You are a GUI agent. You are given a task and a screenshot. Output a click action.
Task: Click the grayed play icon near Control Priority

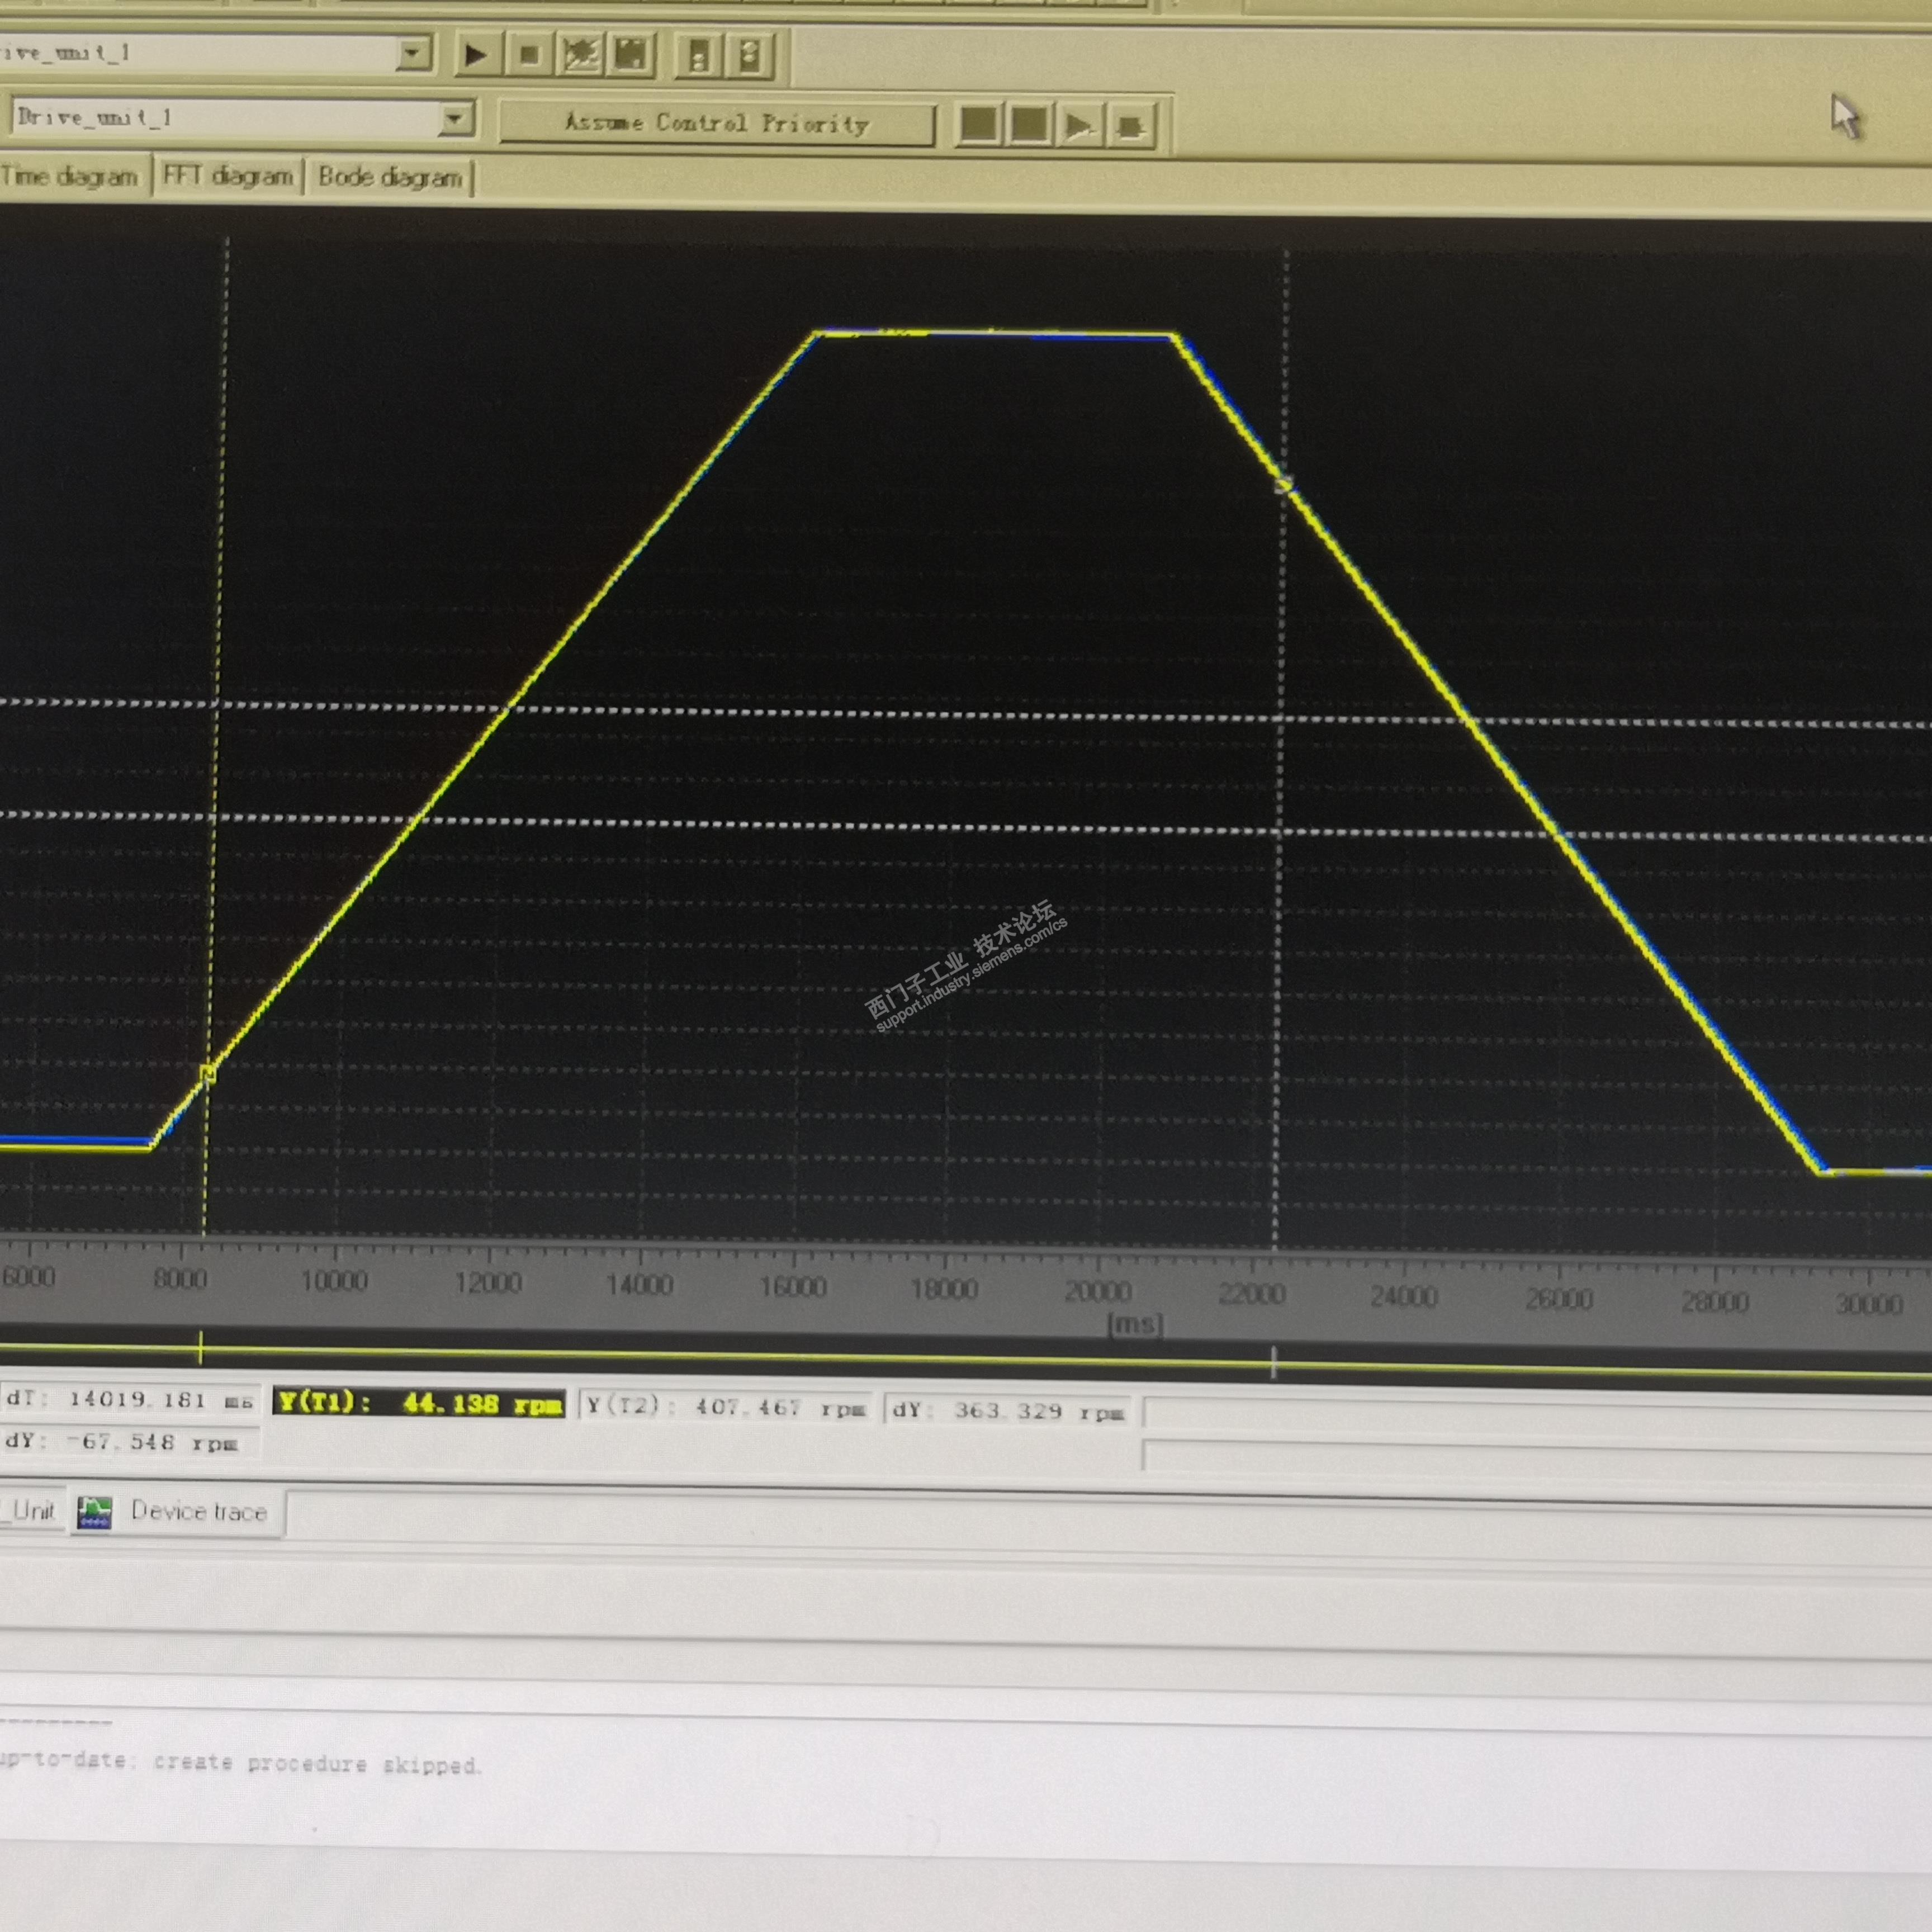(1080, 125)
